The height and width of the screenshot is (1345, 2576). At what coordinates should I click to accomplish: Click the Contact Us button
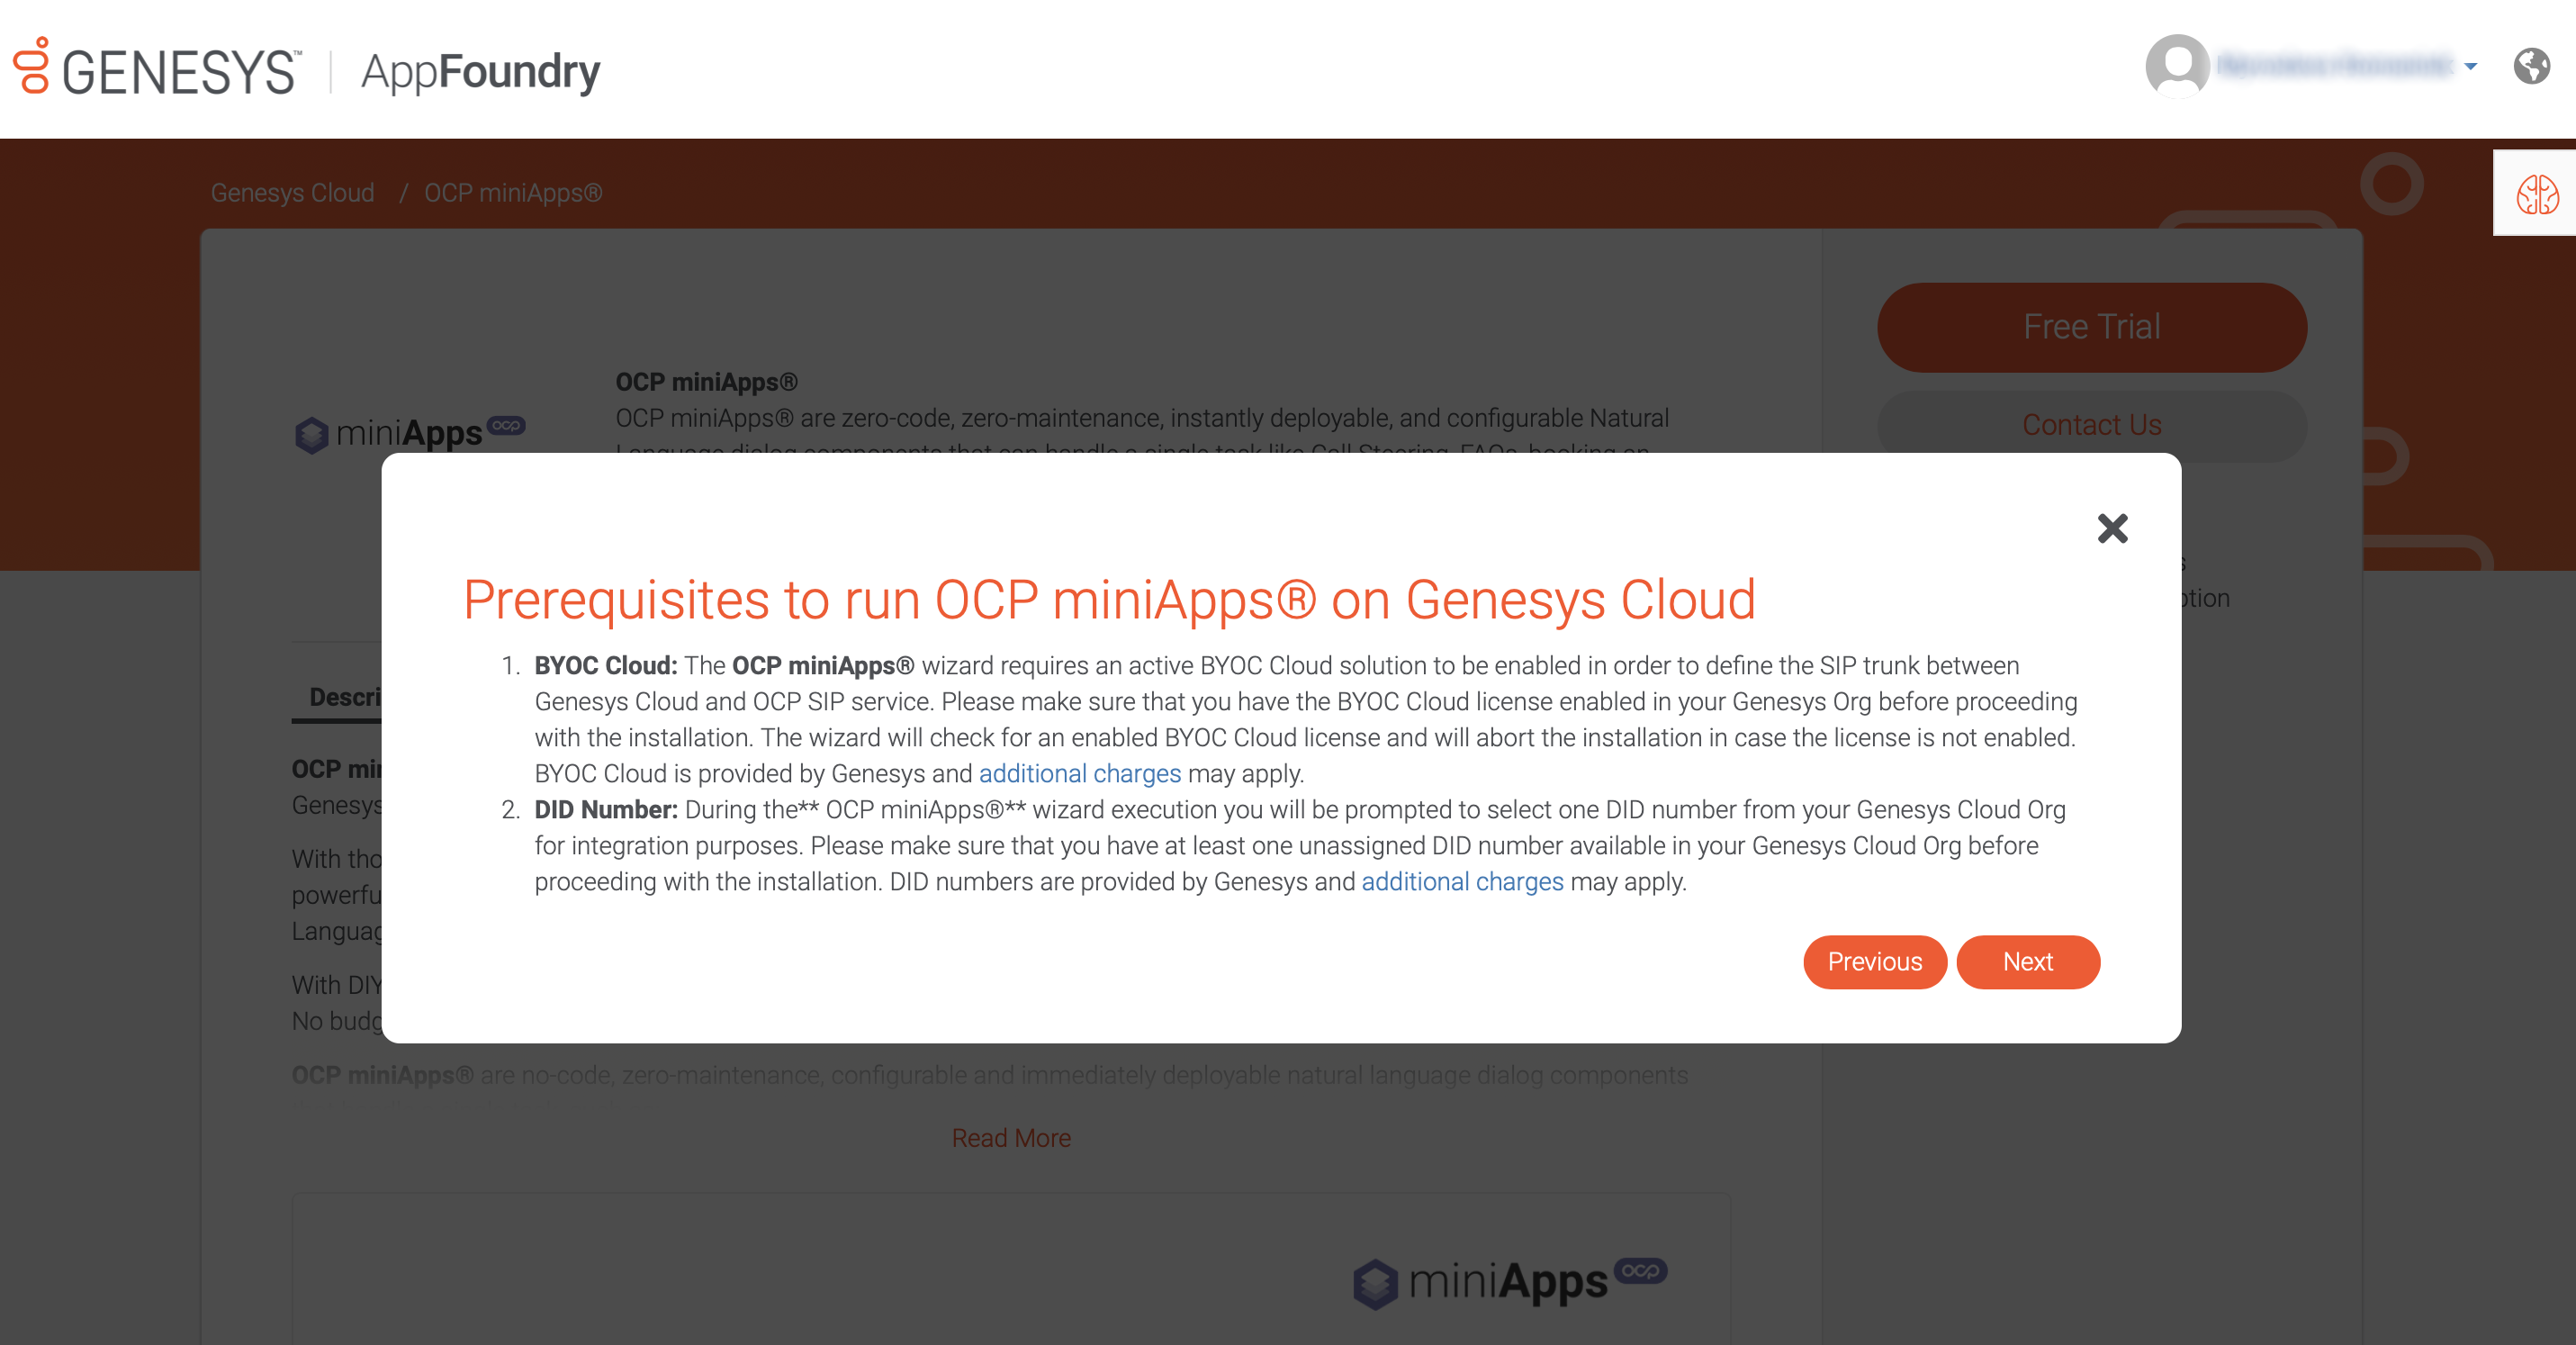pos(2091,425)
